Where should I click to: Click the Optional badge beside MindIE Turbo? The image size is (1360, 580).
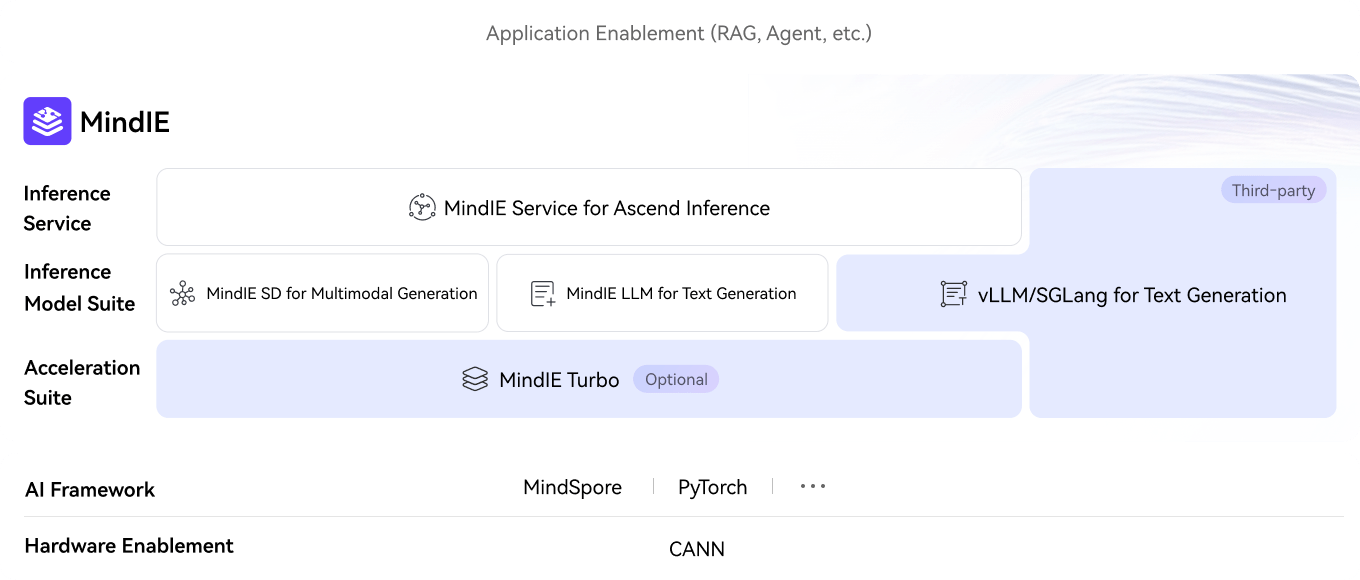pyautogui.click(x=676, y=379)
